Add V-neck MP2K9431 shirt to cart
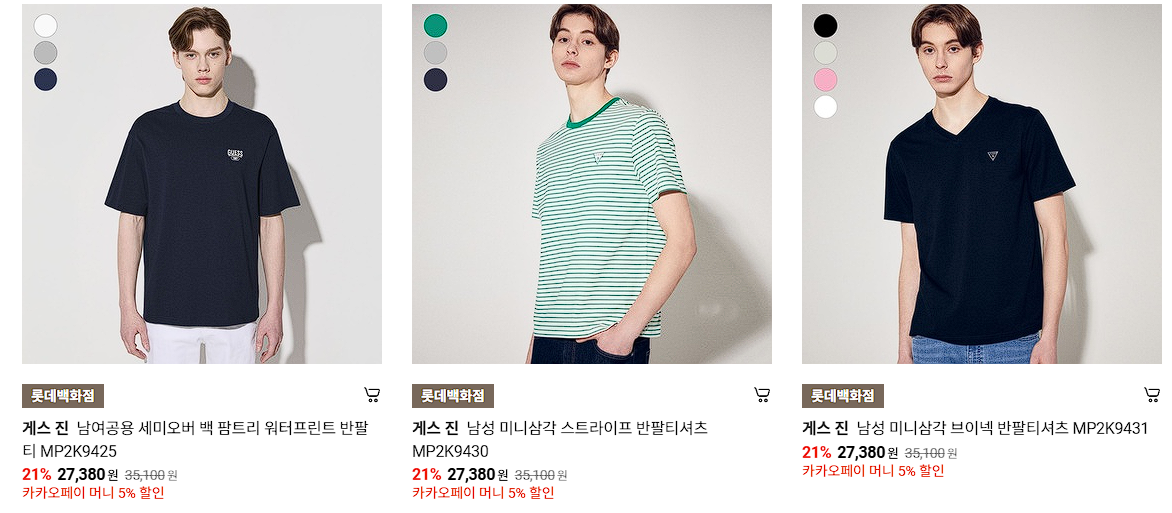This screenshot has height=513, width=1172. (x=1153, y=395)
